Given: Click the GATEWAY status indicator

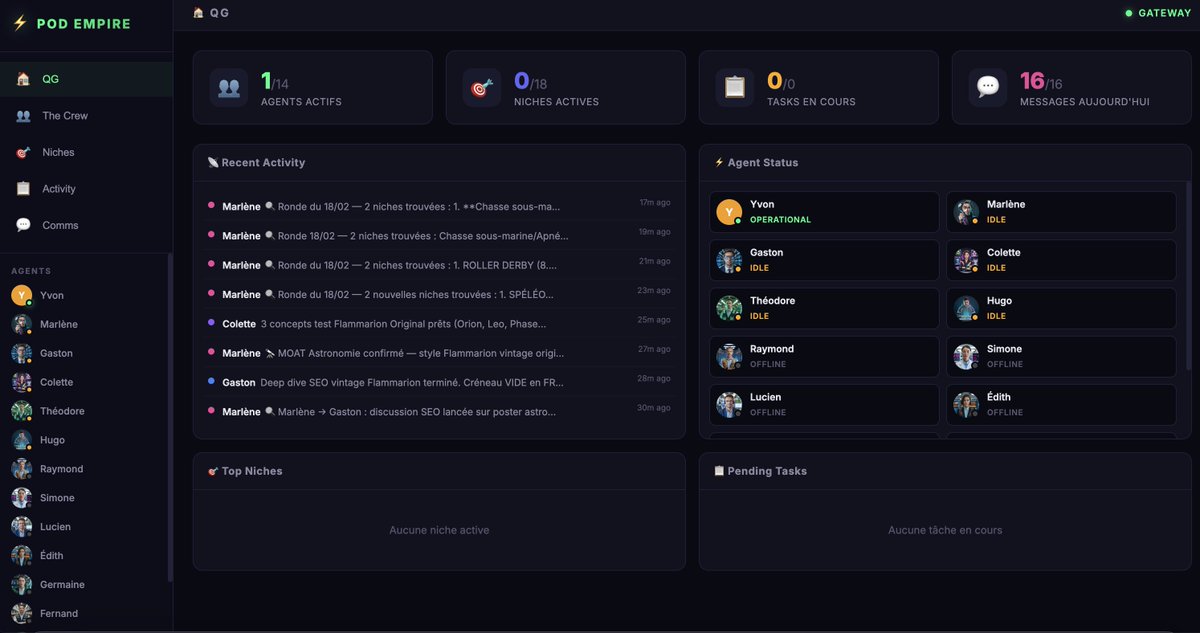Looking at the screenshot, I should (x=1157, y=13).
